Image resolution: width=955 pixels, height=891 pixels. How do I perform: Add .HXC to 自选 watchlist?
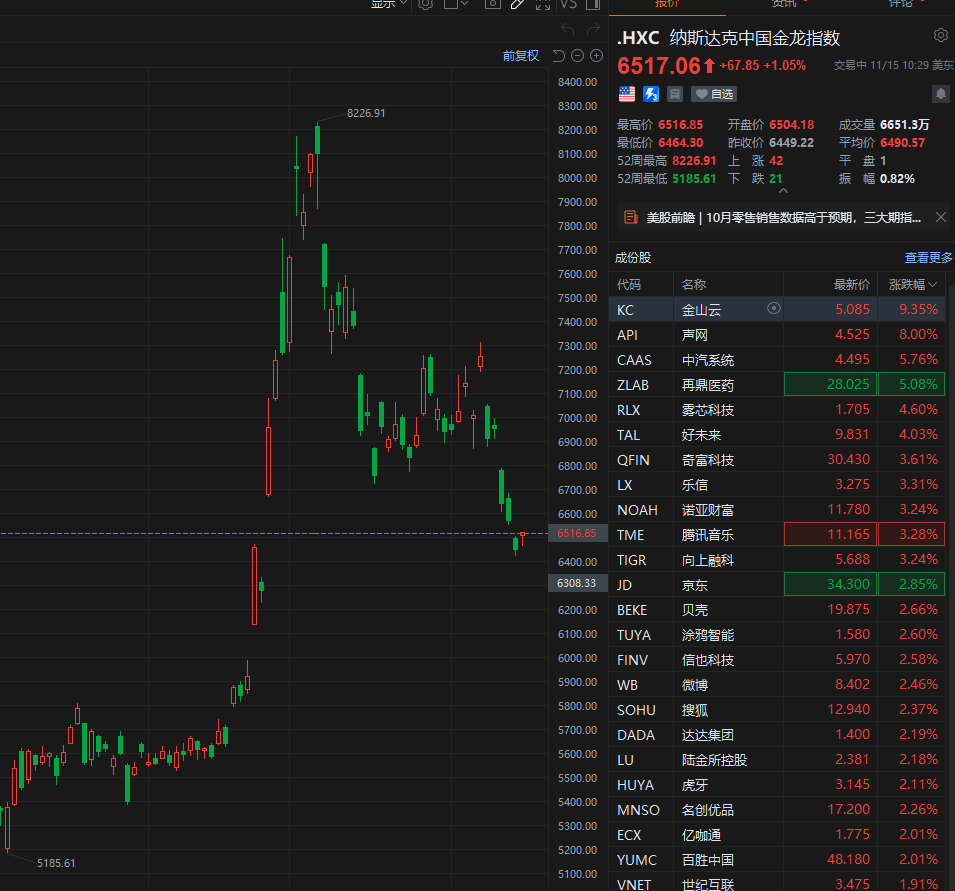pos(714,94)
